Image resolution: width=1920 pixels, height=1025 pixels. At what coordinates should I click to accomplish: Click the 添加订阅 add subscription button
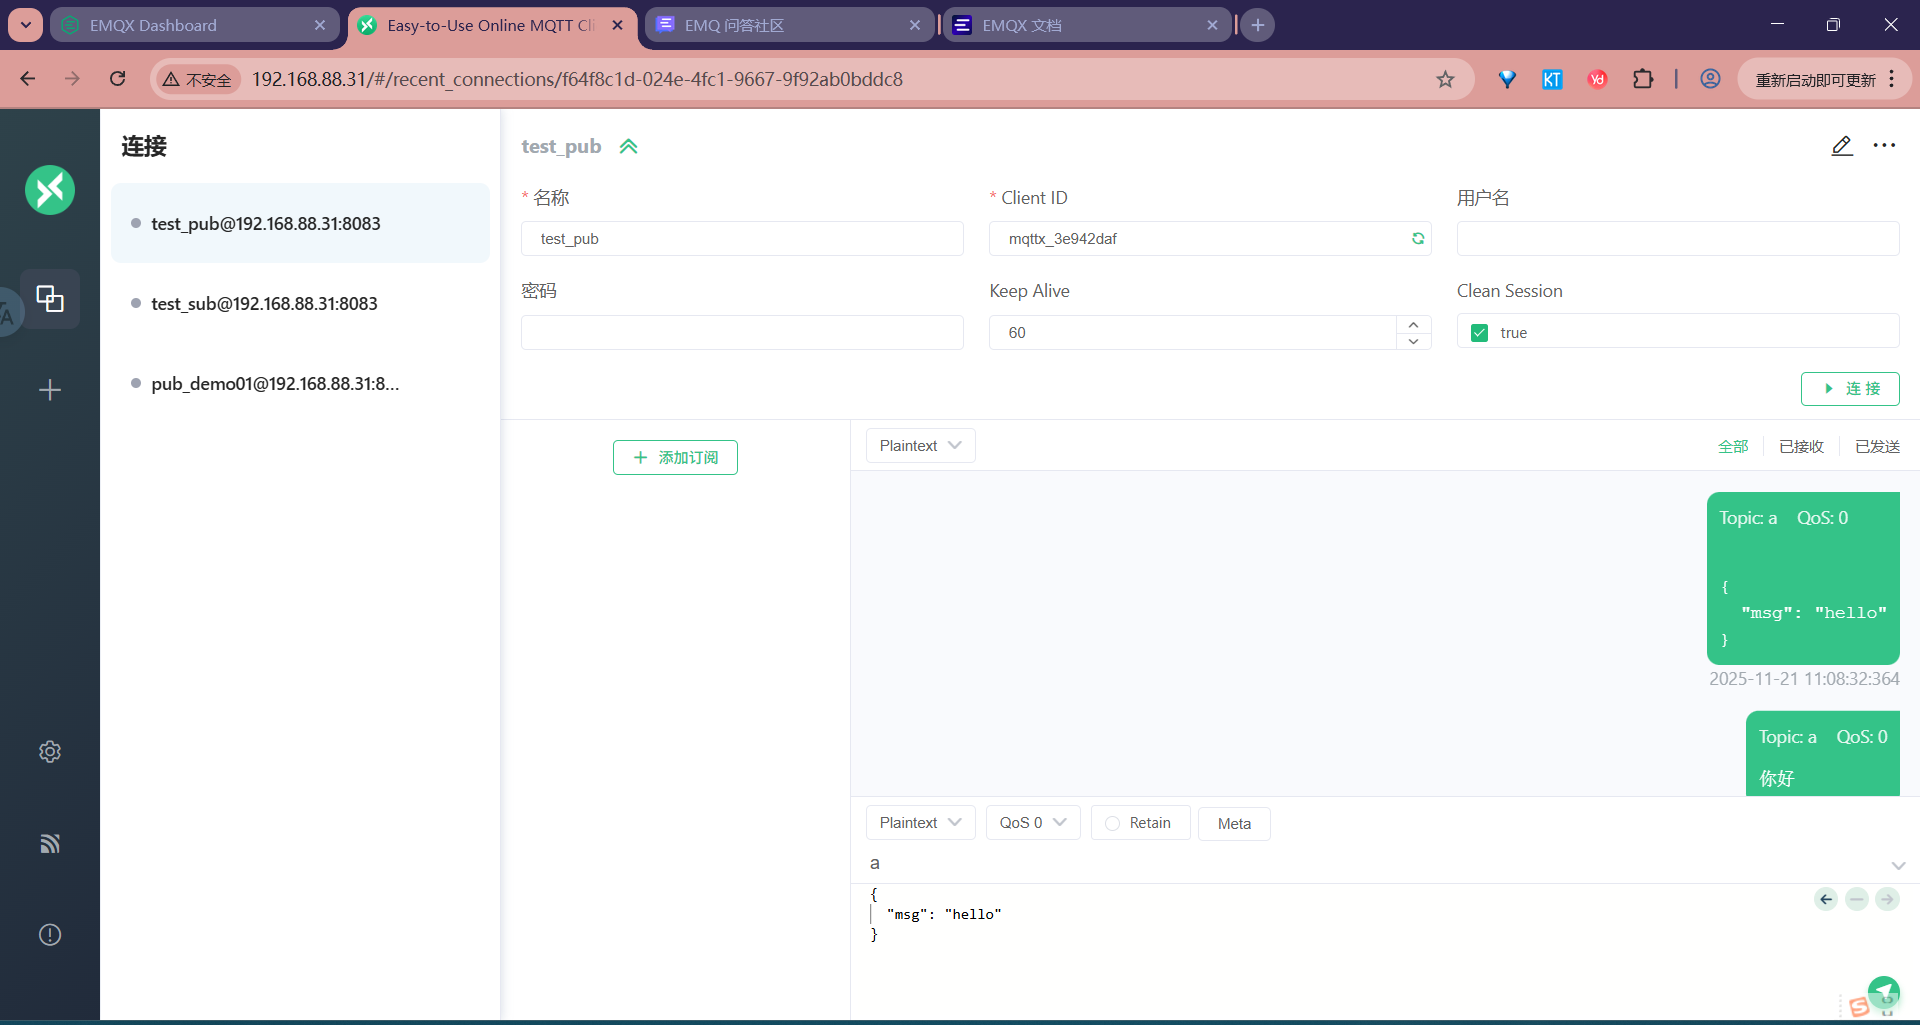click(x=675, y=458)
